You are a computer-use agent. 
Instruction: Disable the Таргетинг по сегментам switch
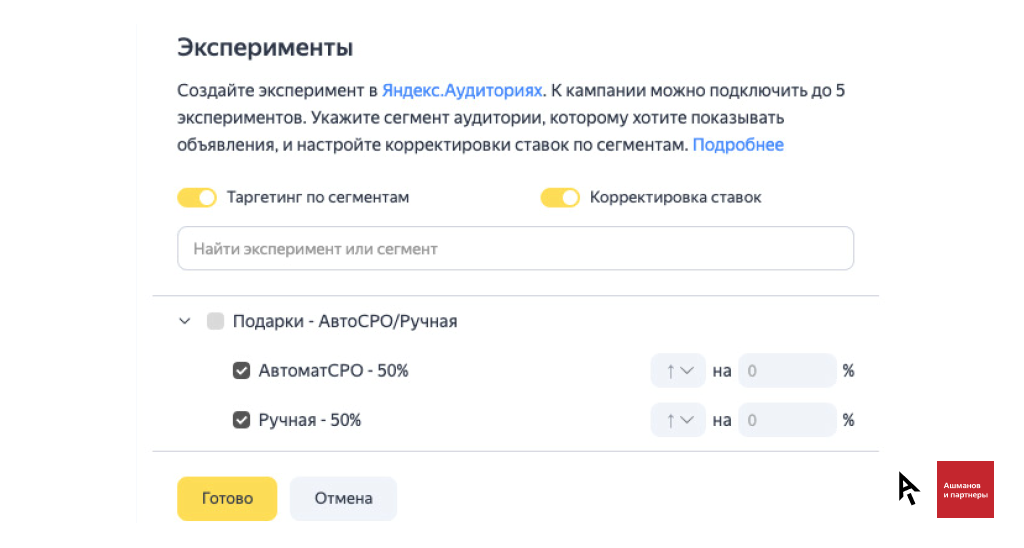pyautogui.click(x=197, y=197)
